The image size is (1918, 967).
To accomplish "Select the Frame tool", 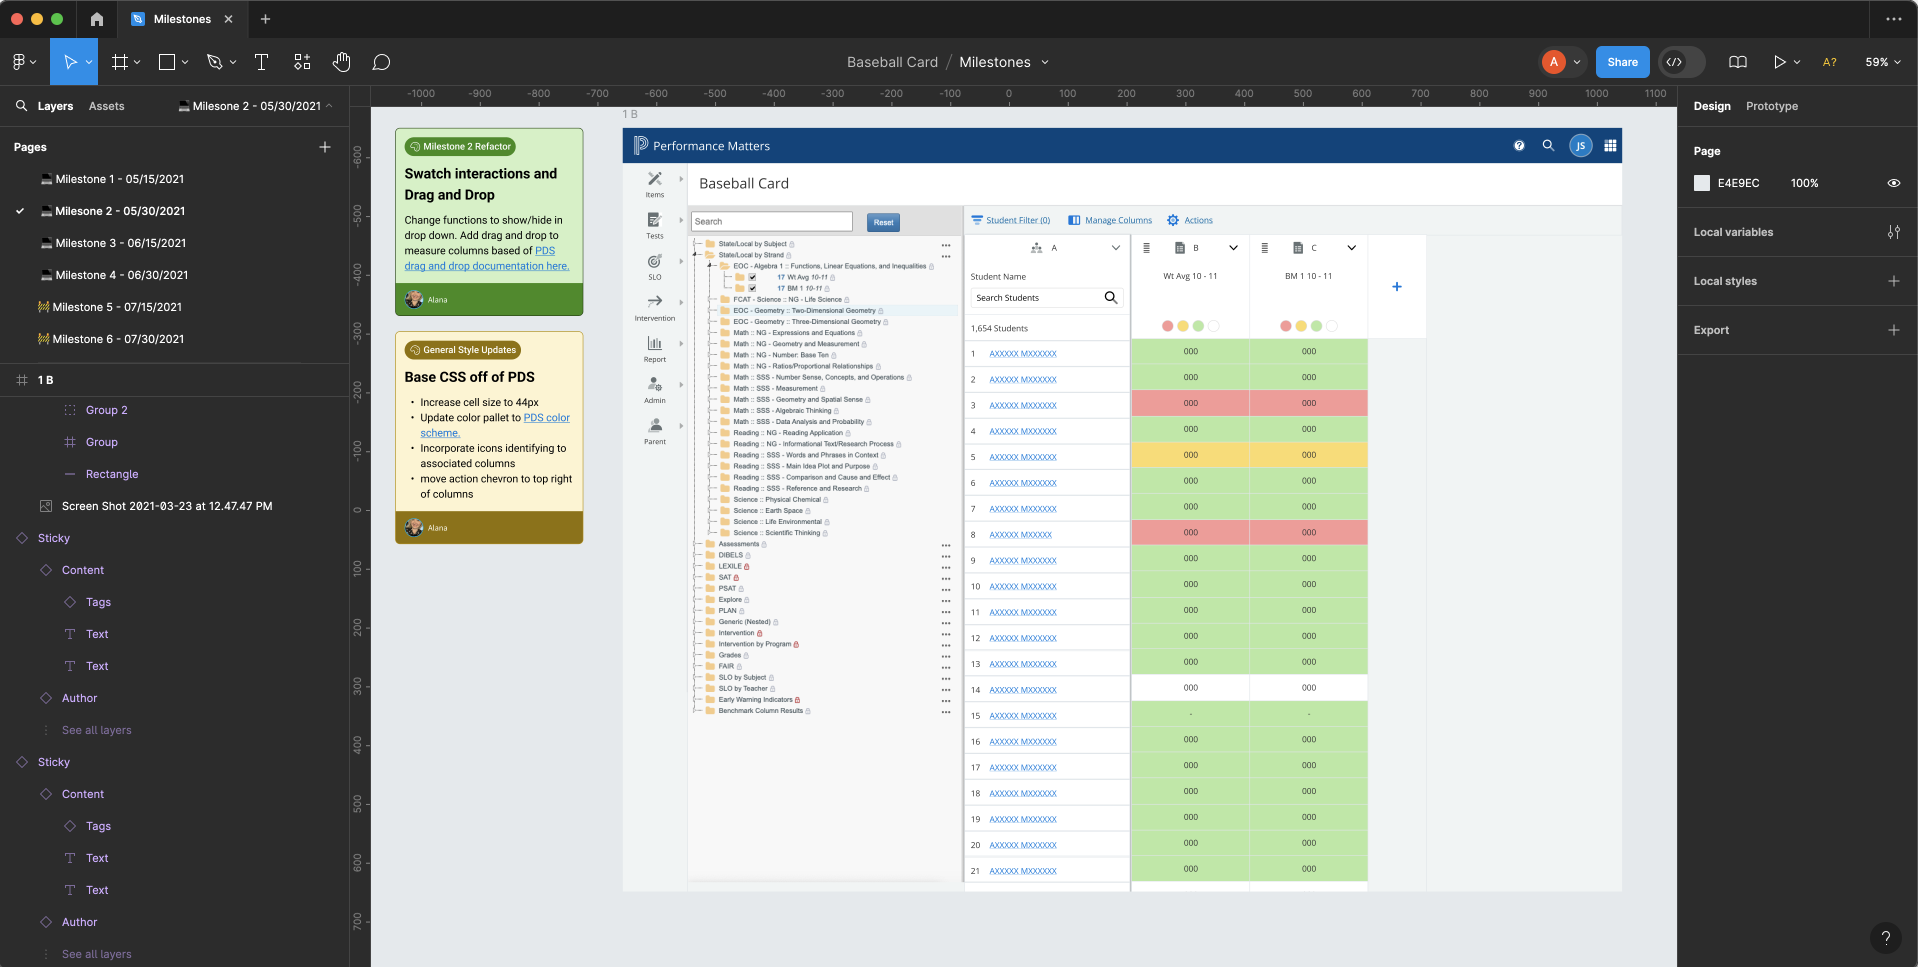I will tap(120, 62).
